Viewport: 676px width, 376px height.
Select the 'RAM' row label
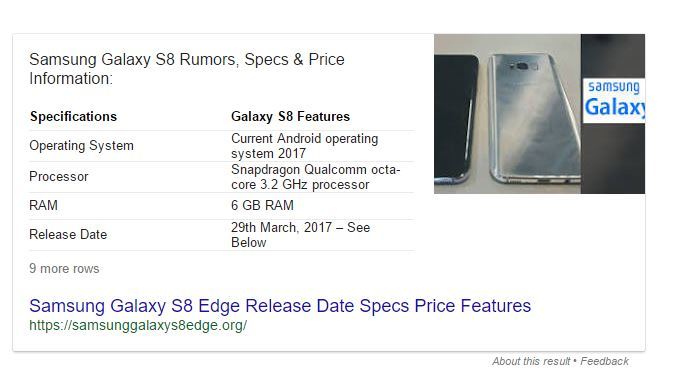pos(44,205)
